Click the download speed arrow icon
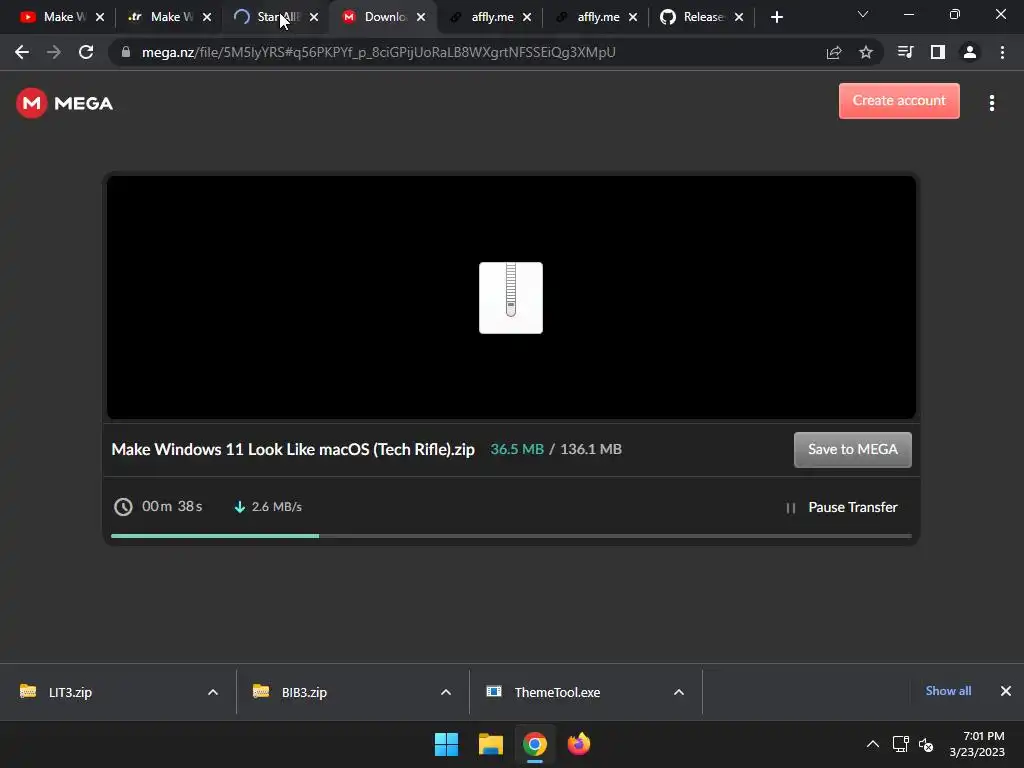1024x768 pixels. [240, 507]
